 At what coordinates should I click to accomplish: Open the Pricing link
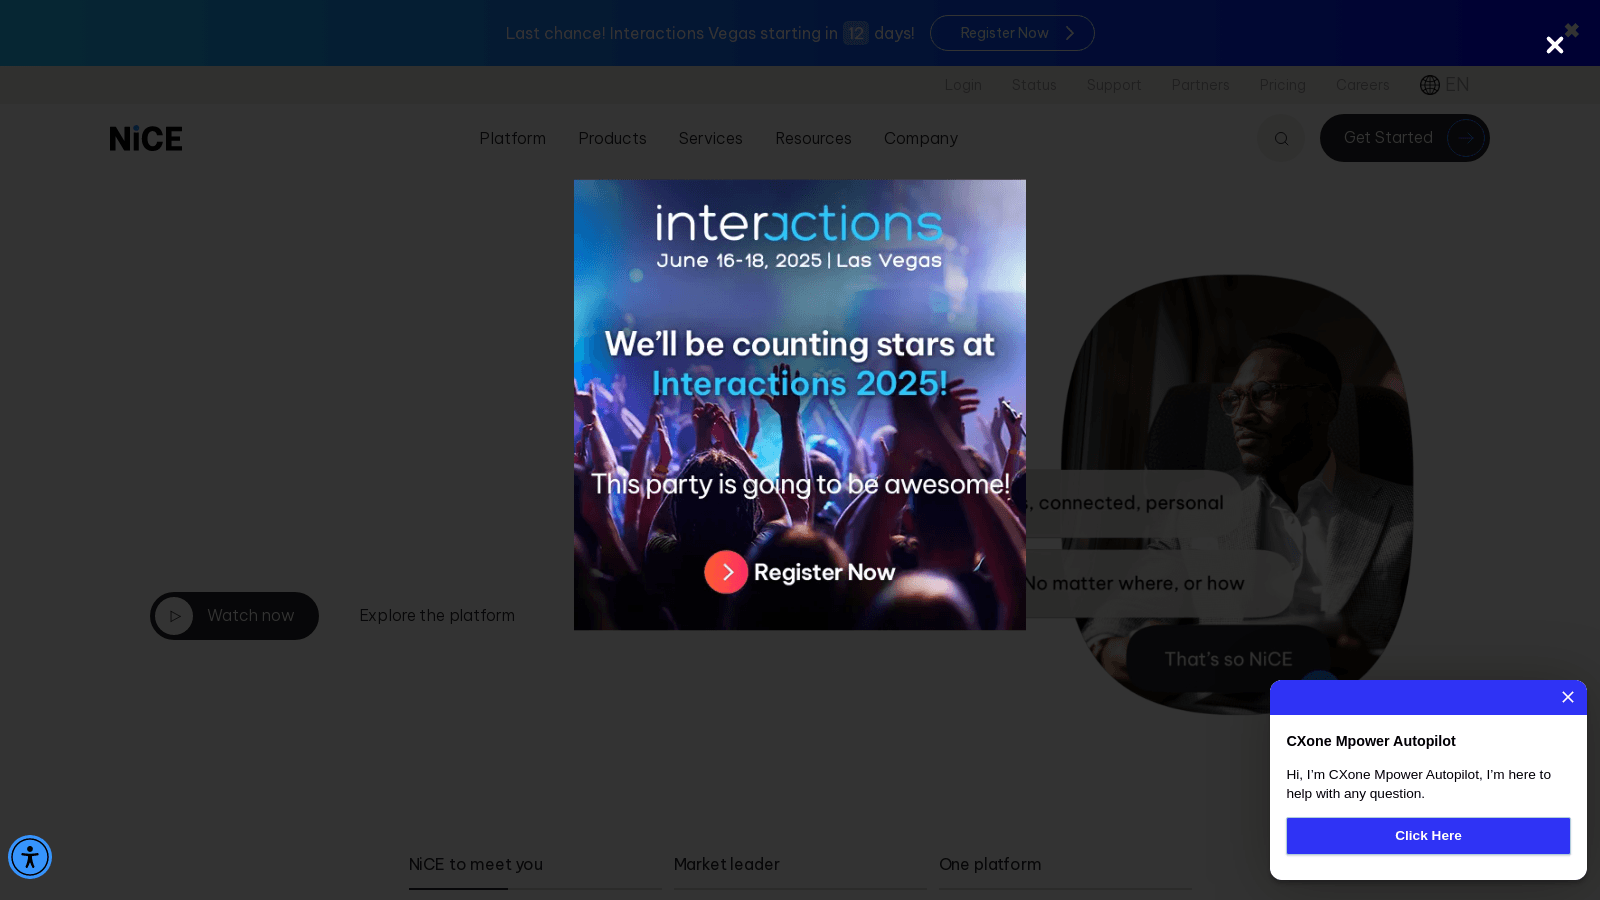point(1282,85)
